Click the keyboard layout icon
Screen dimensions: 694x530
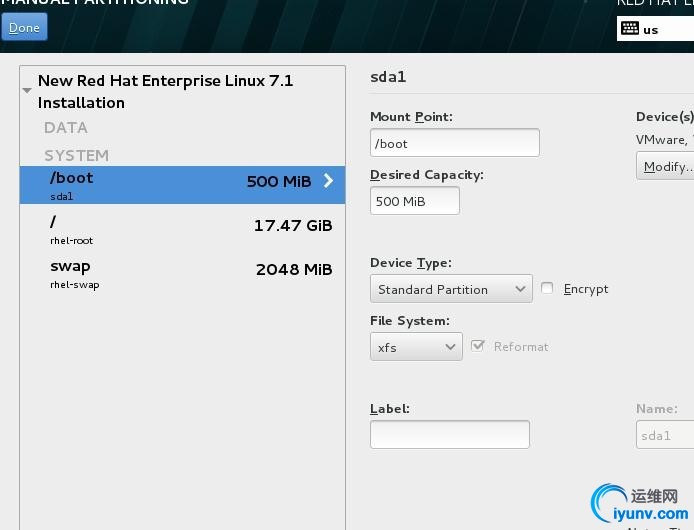(629, 29)
